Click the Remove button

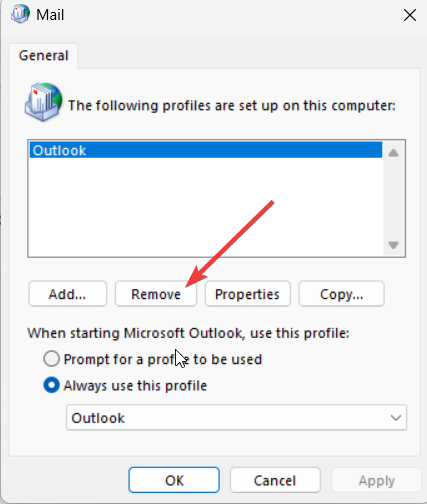pos(156,294)
